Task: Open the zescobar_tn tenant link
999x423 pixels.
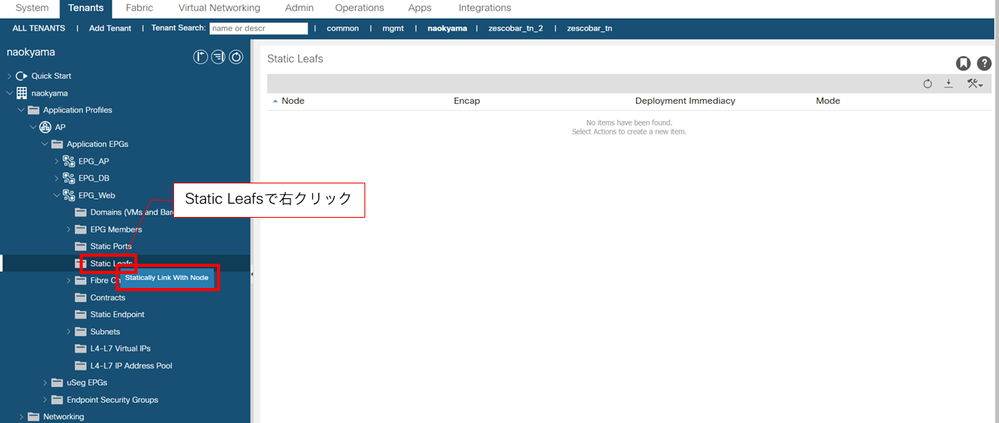Action: click(589, 29)
